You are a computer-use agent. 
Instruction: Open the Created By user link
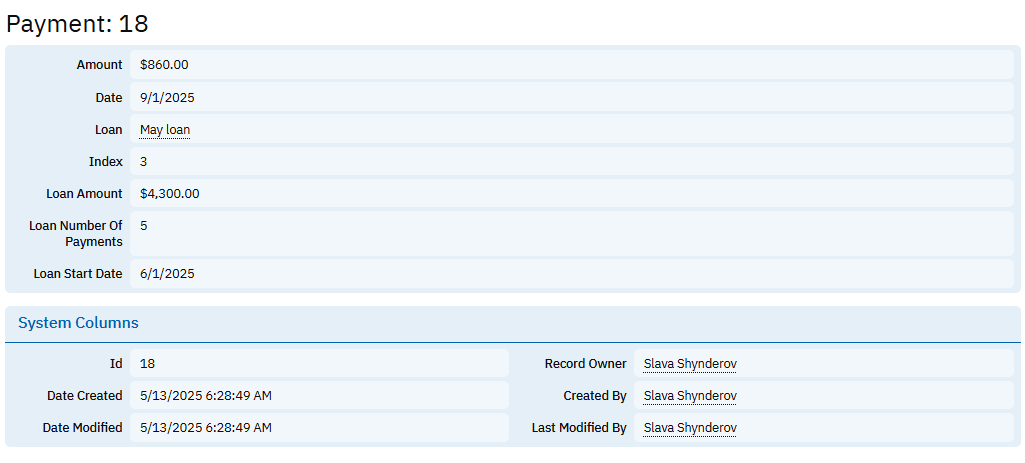tap(689, 396)
